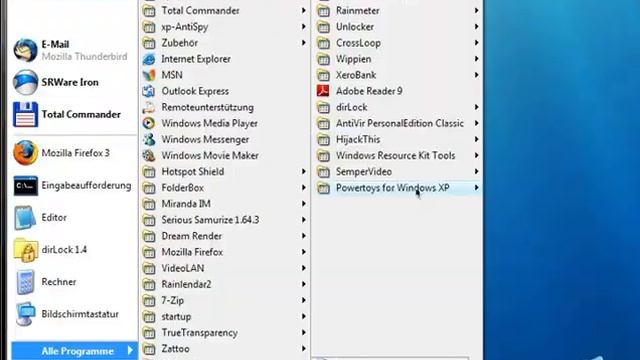Select Windows Resource Kit Tools entry
Screen dimensions: 640x360
point(398,156)
